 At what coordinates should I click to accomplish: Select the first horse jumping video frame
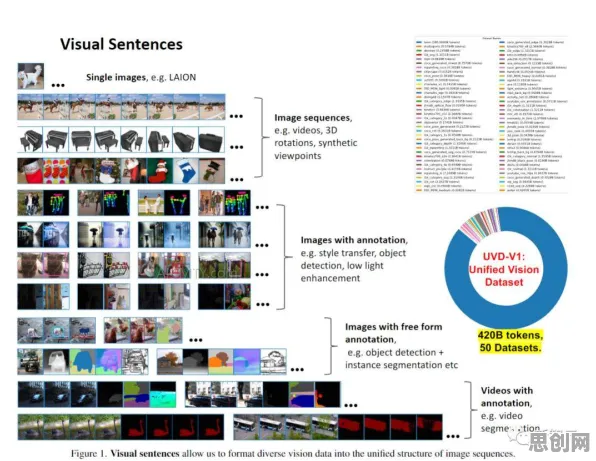click(x=30, y=107)
